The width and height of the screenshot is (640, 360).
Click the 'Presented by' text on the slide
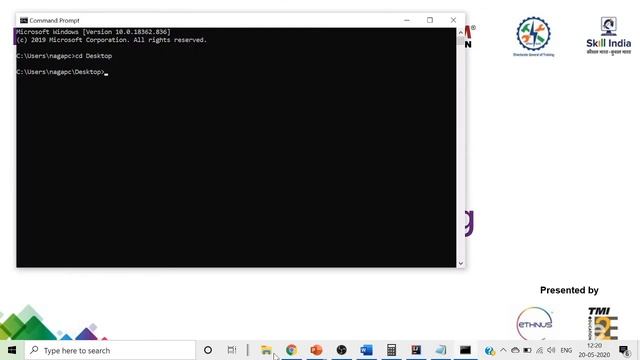tap(569, 290)
